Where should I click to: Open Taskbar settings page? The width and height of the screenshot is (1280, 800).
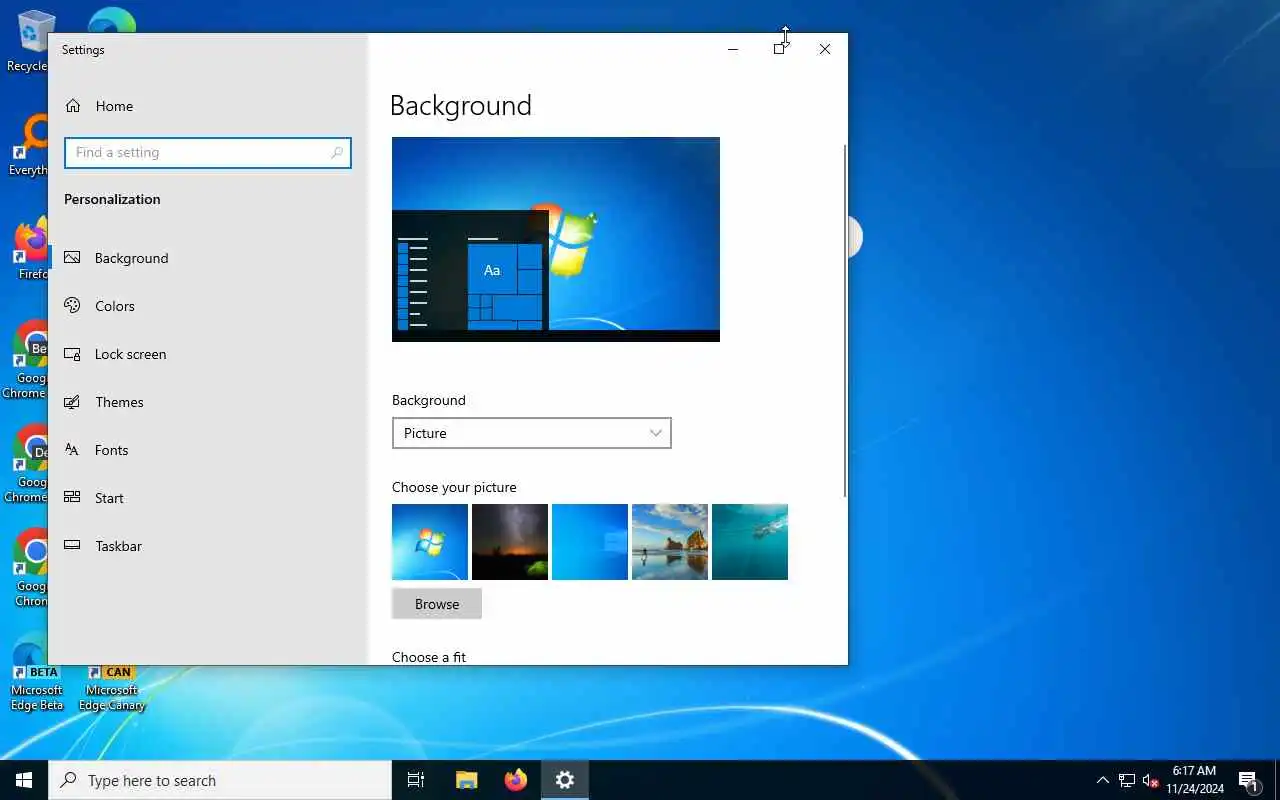(207, 546)
